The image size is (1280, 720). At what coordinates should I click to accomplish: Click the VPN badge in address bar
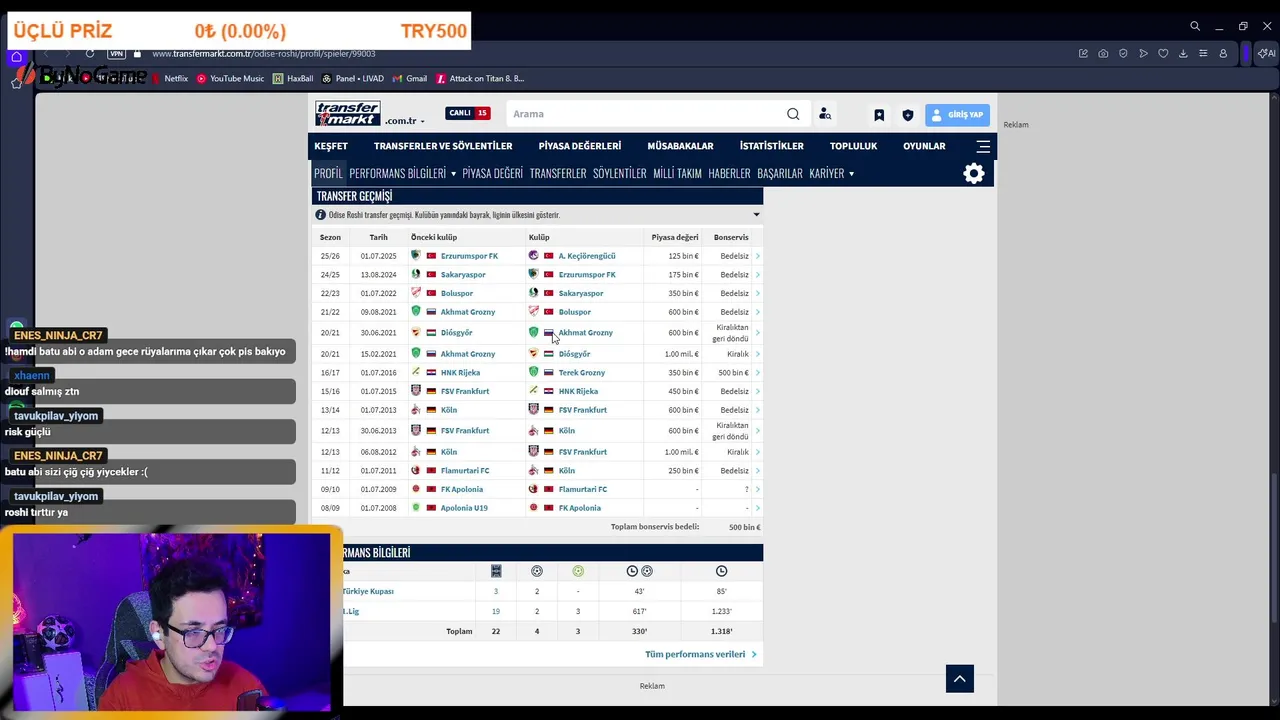tap(117, 53)
